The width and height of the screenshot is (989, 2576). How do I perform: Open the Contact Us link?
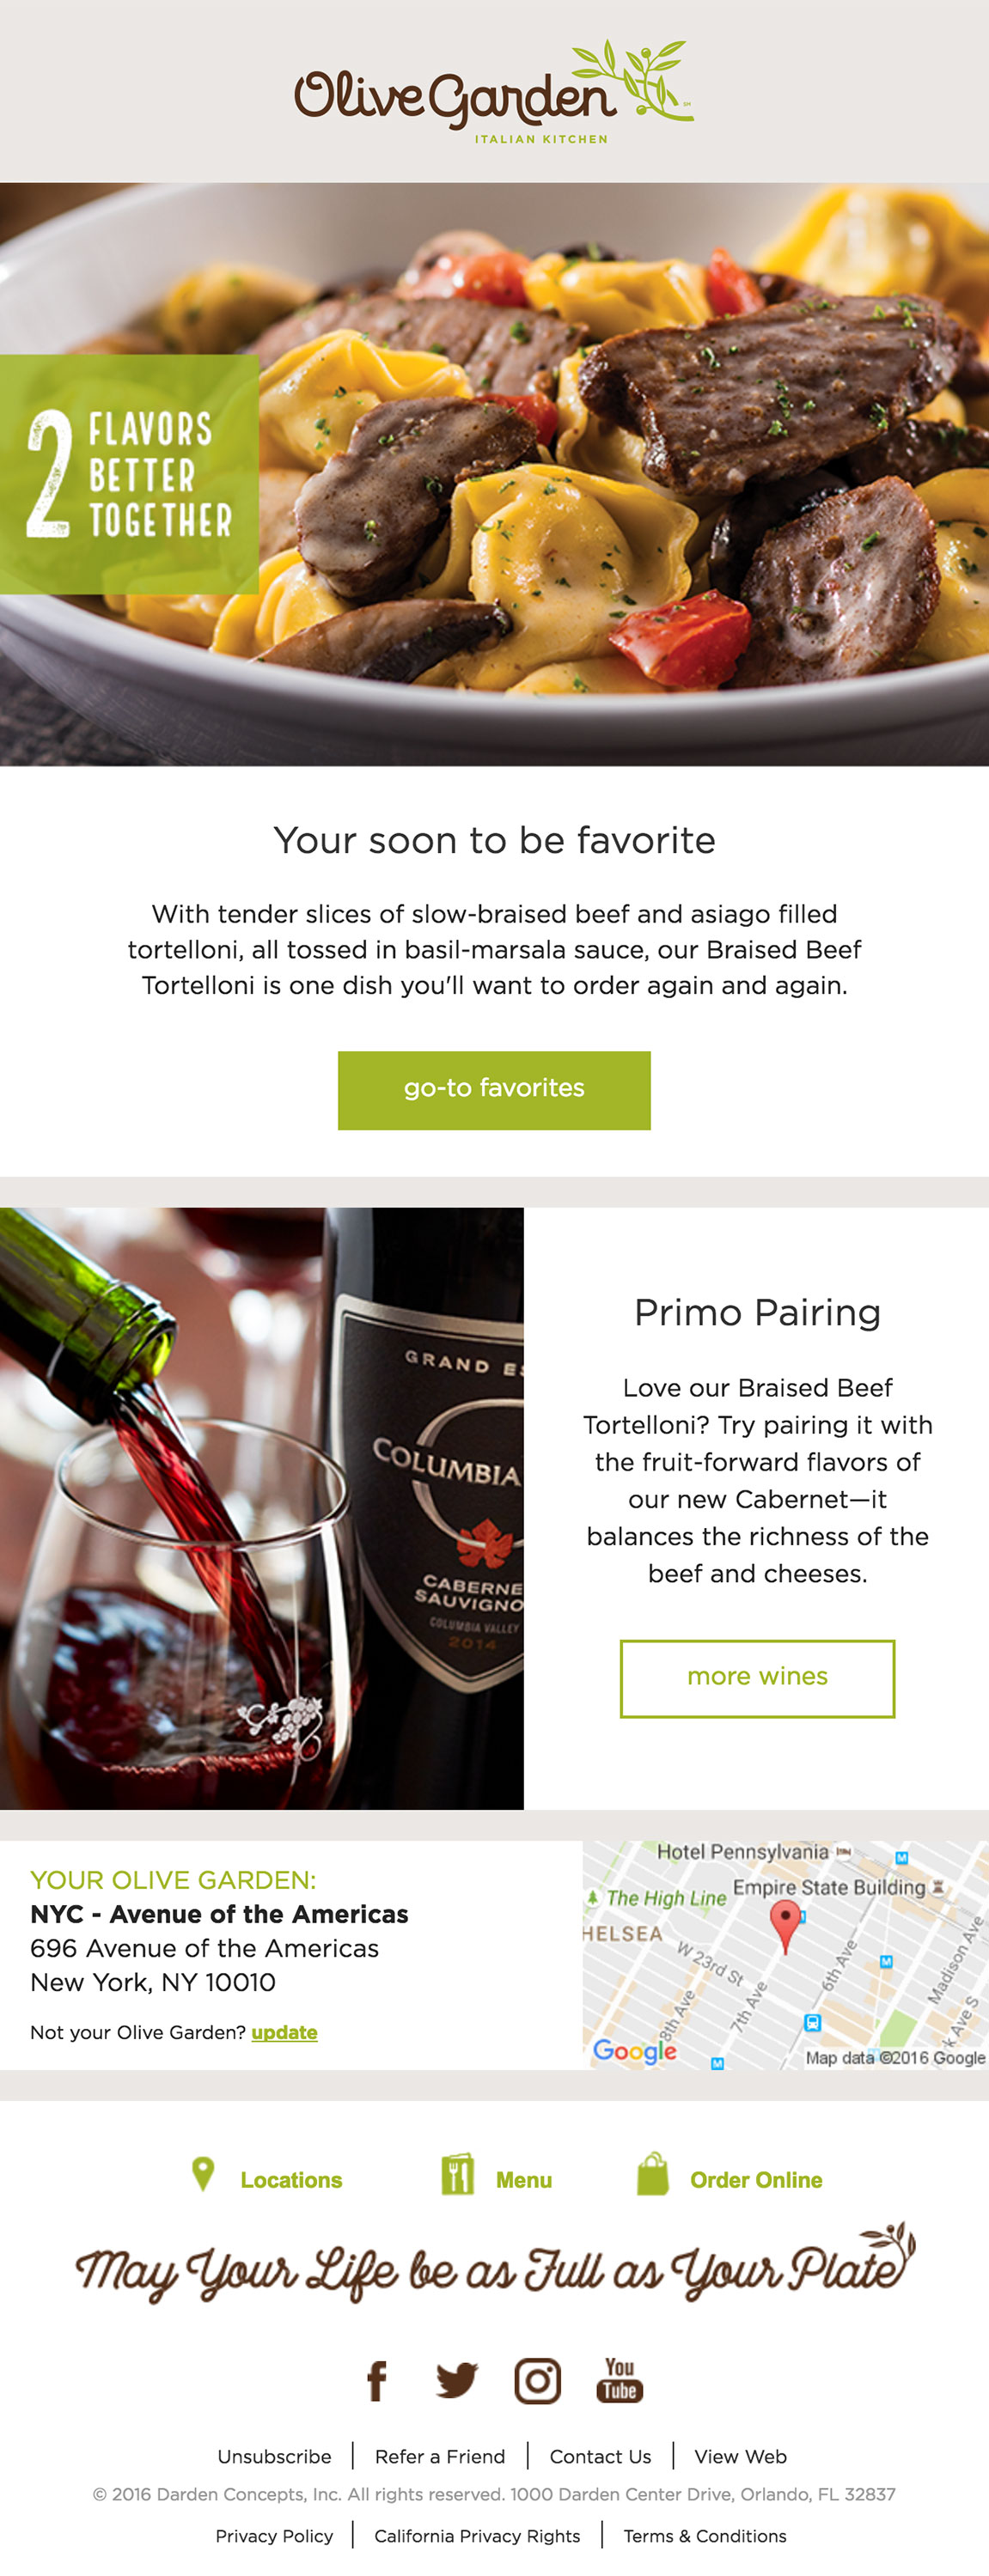coord(600,2456)
